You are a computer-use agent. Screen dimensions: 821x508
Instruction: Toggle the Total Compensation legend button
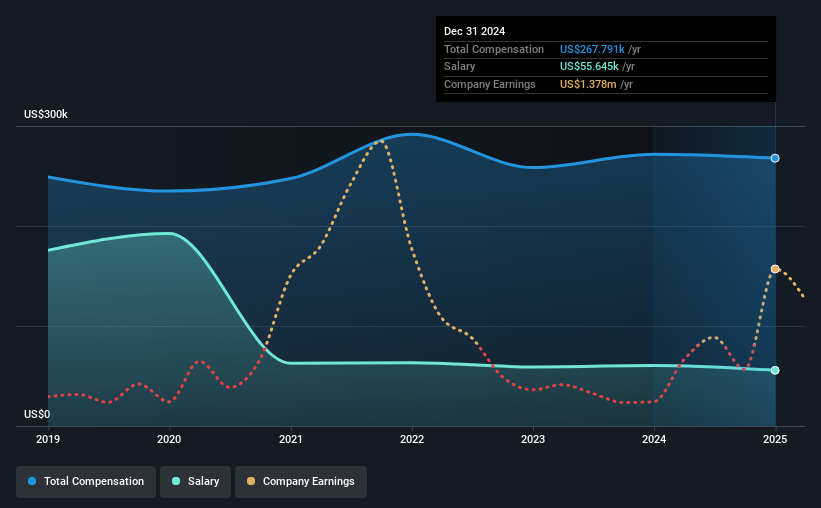pyautogui.click(x=86, y=482)
